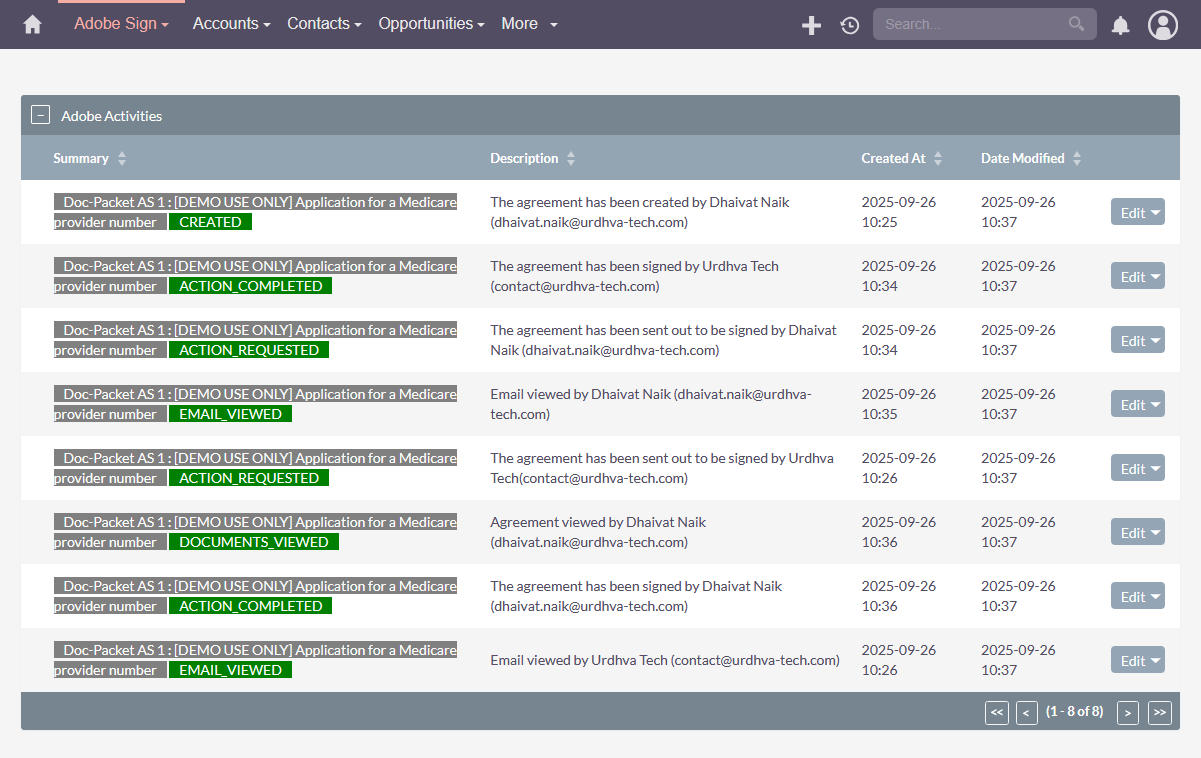Open the notifications bell
The width and height of the screenshot is (1201, 758).
click(x=1120, y=25)
